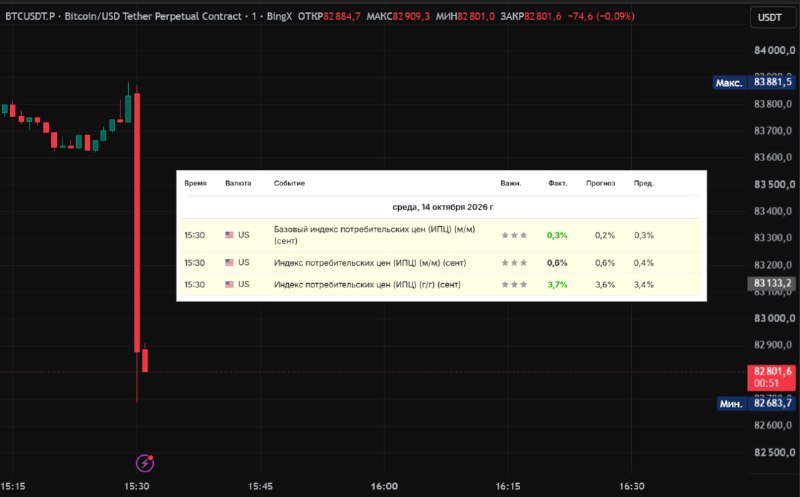Screen dimensions: 800x497
Task: Click the US flag in the ИПЦ (г/г) row
Action: click(230, 284)
